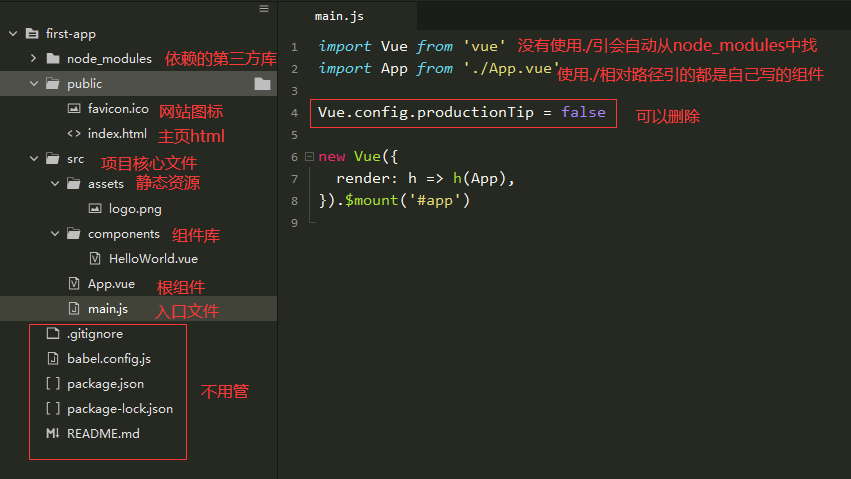Open App.vue from the file tree
The width and height of the screenshot is (851, 479).
click(111, 284)
